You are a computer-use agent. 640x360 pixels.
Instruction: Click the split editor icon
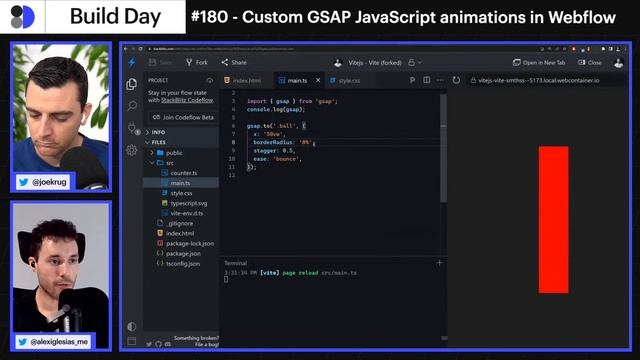pos(427,80)
